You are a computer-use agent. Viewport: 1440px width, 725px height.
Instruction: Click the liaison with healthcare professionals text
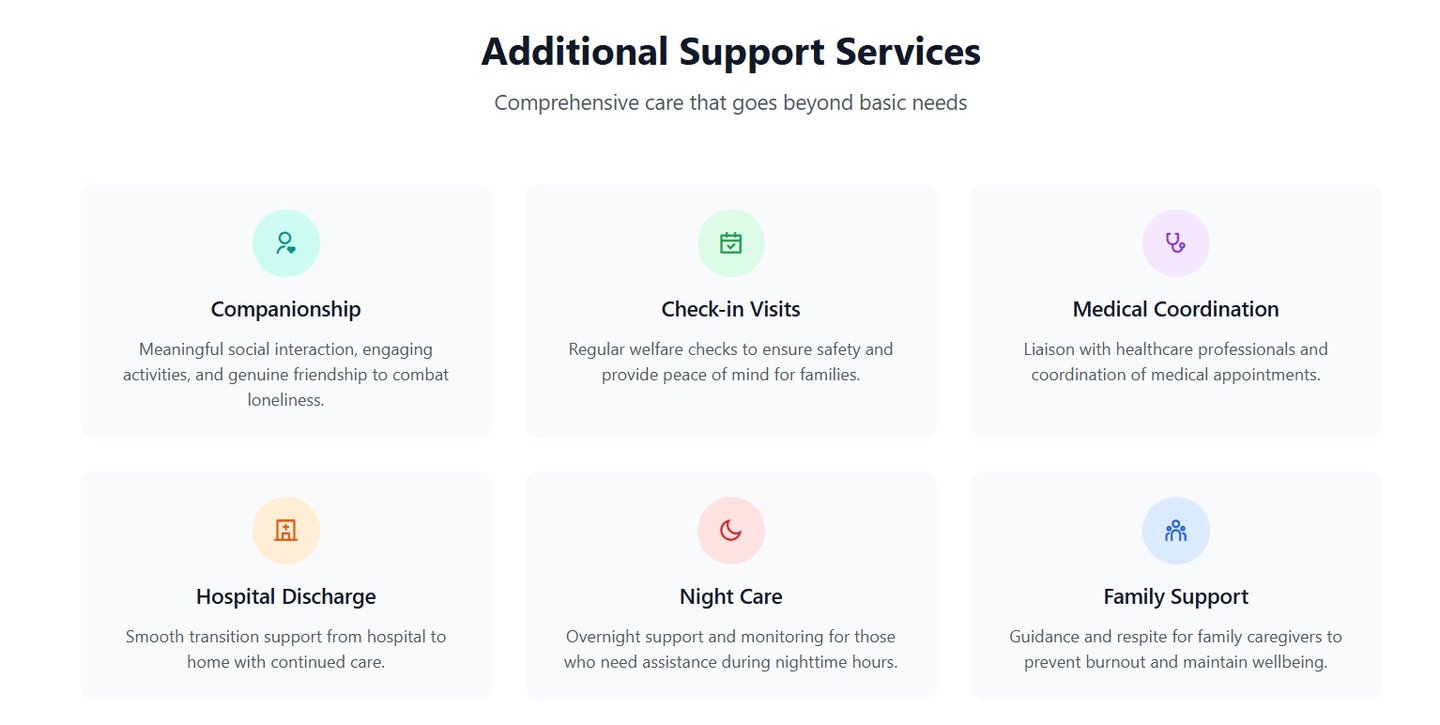1176,362
